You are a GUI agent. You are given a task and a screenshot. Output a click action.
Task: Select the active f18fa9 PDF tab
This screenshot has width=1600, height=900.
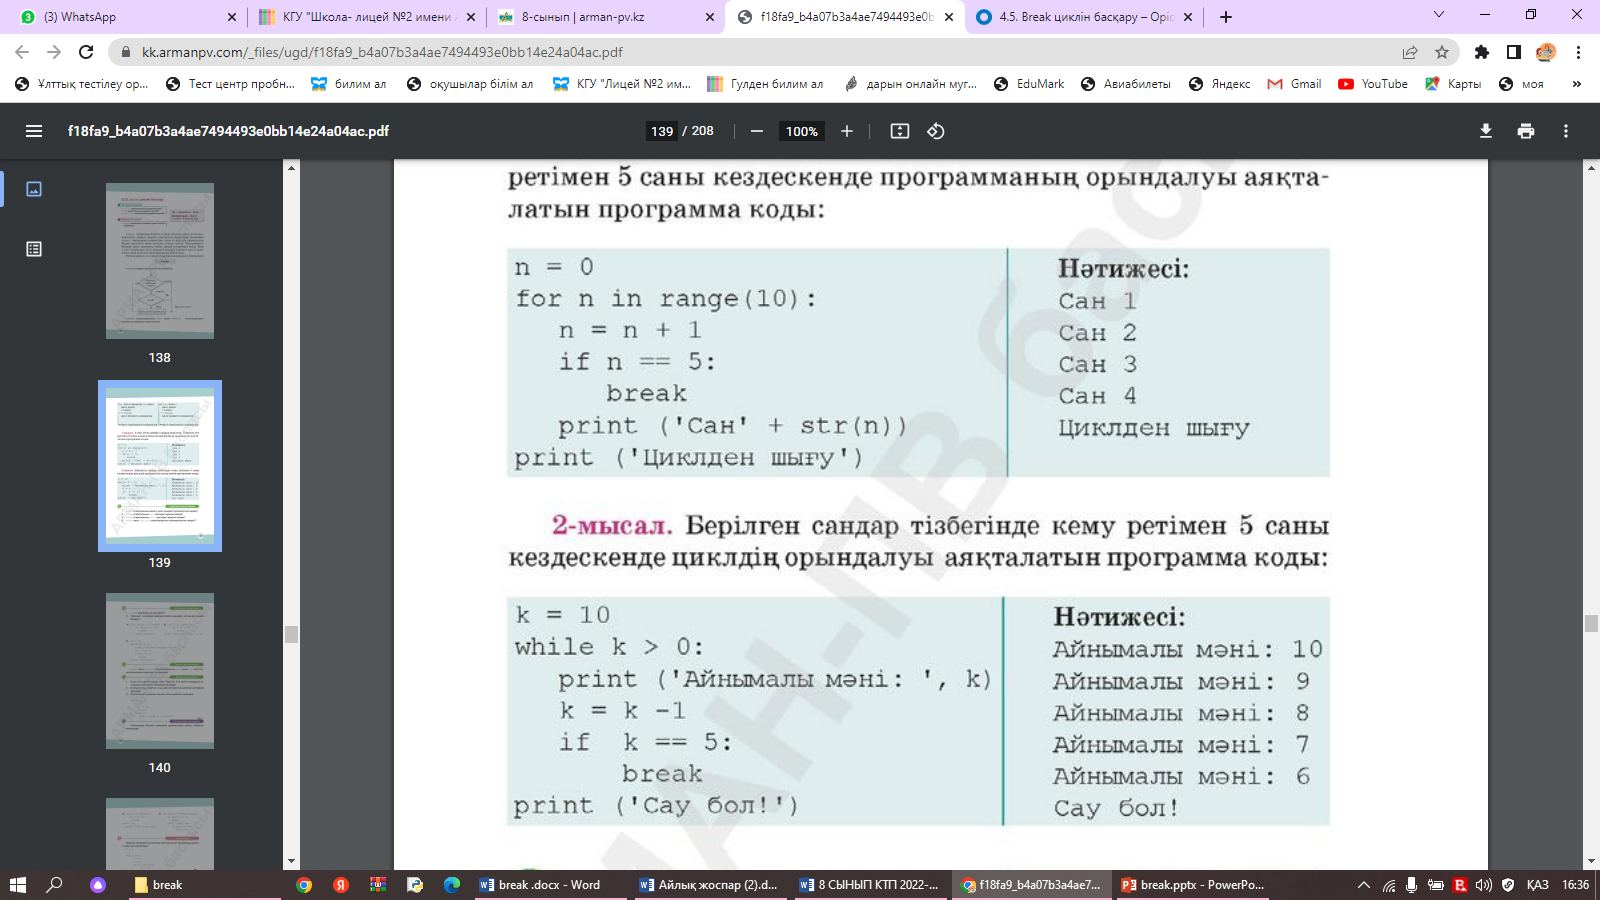coord(846,17)
